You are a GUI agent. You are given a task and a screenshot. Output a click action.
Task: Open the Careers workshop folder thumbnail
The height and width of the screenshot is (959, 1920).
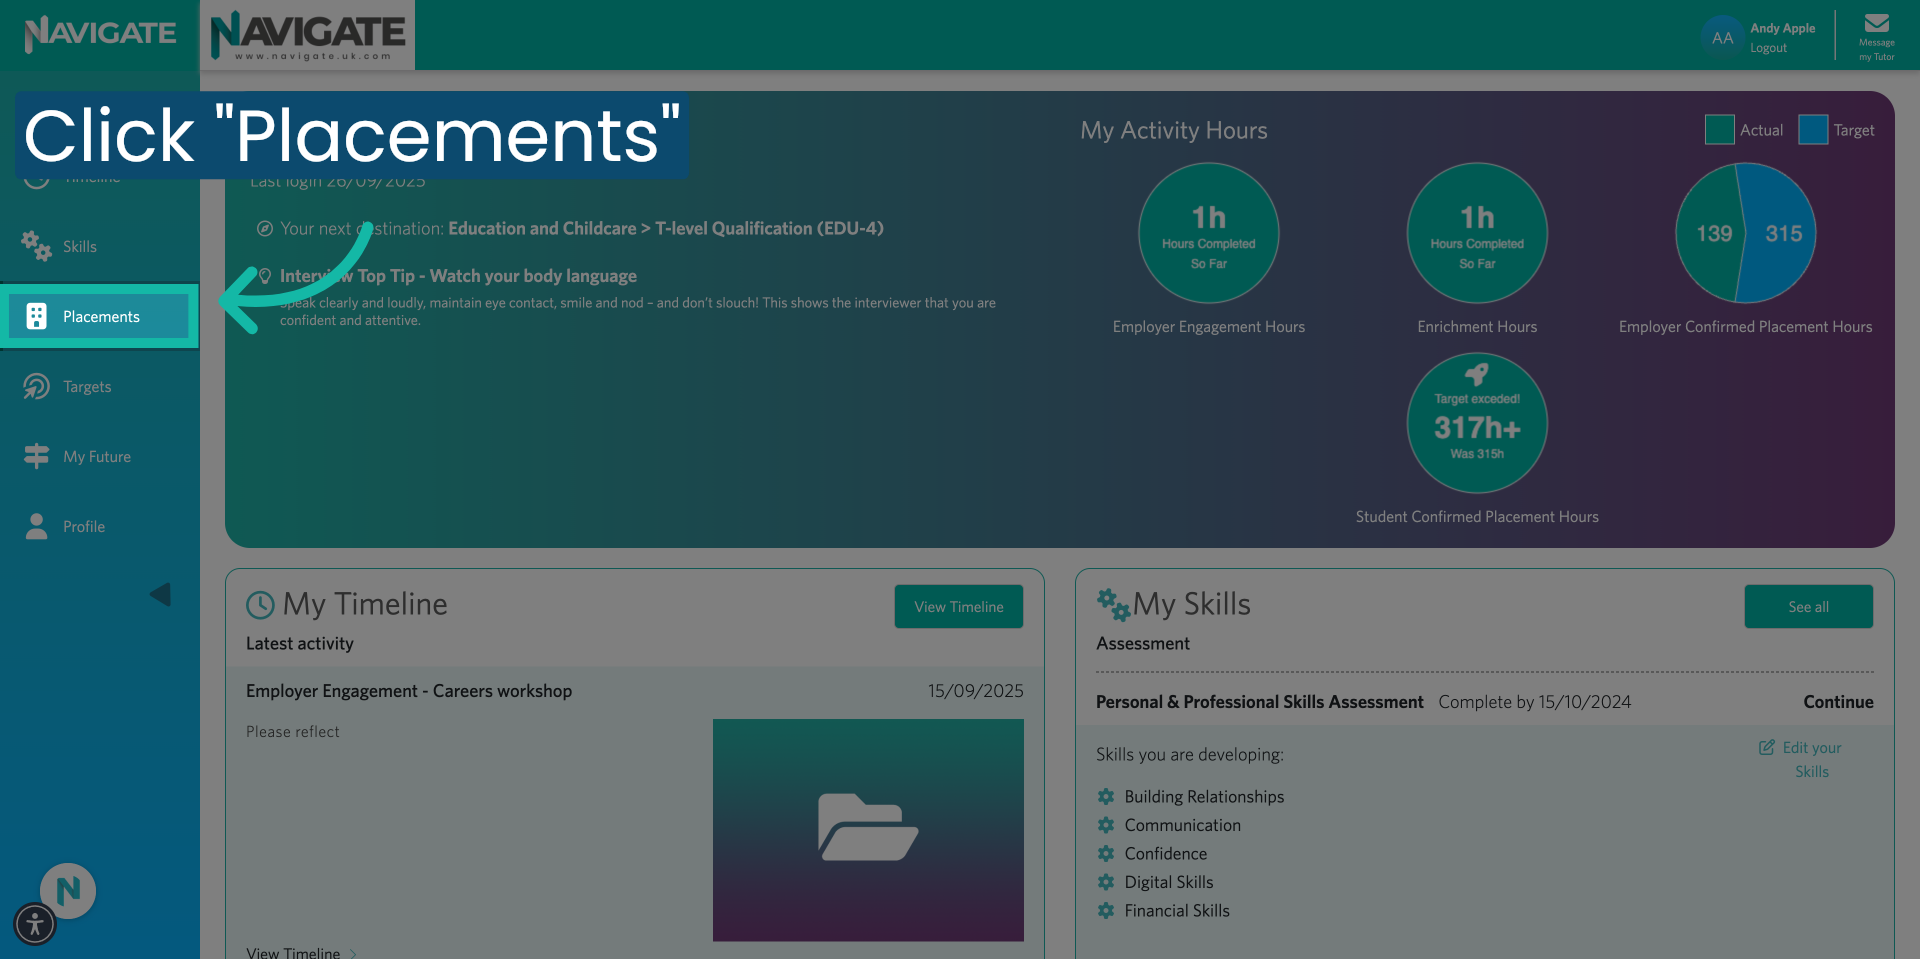click(867, 830)
